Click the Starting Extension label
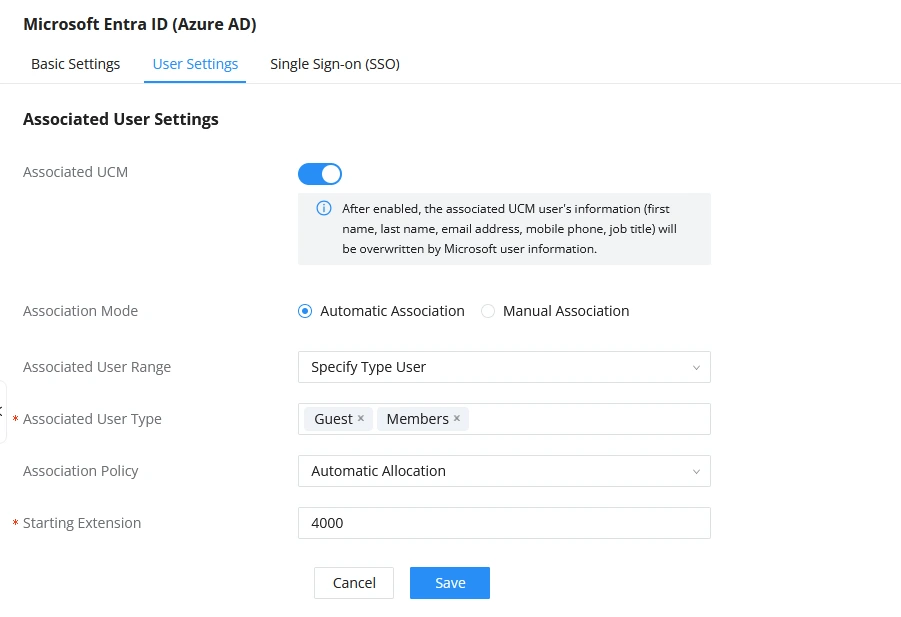This screenshot has height=617, width=901. [82, 523]
